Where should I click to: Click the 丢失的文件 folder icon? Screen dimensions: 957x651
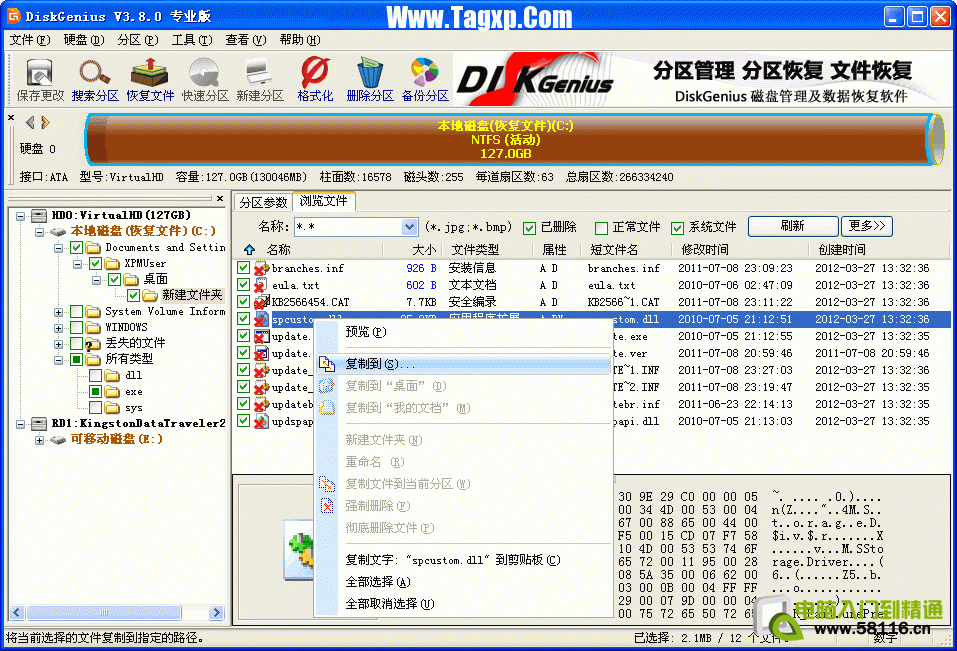[x=93, y=343]
